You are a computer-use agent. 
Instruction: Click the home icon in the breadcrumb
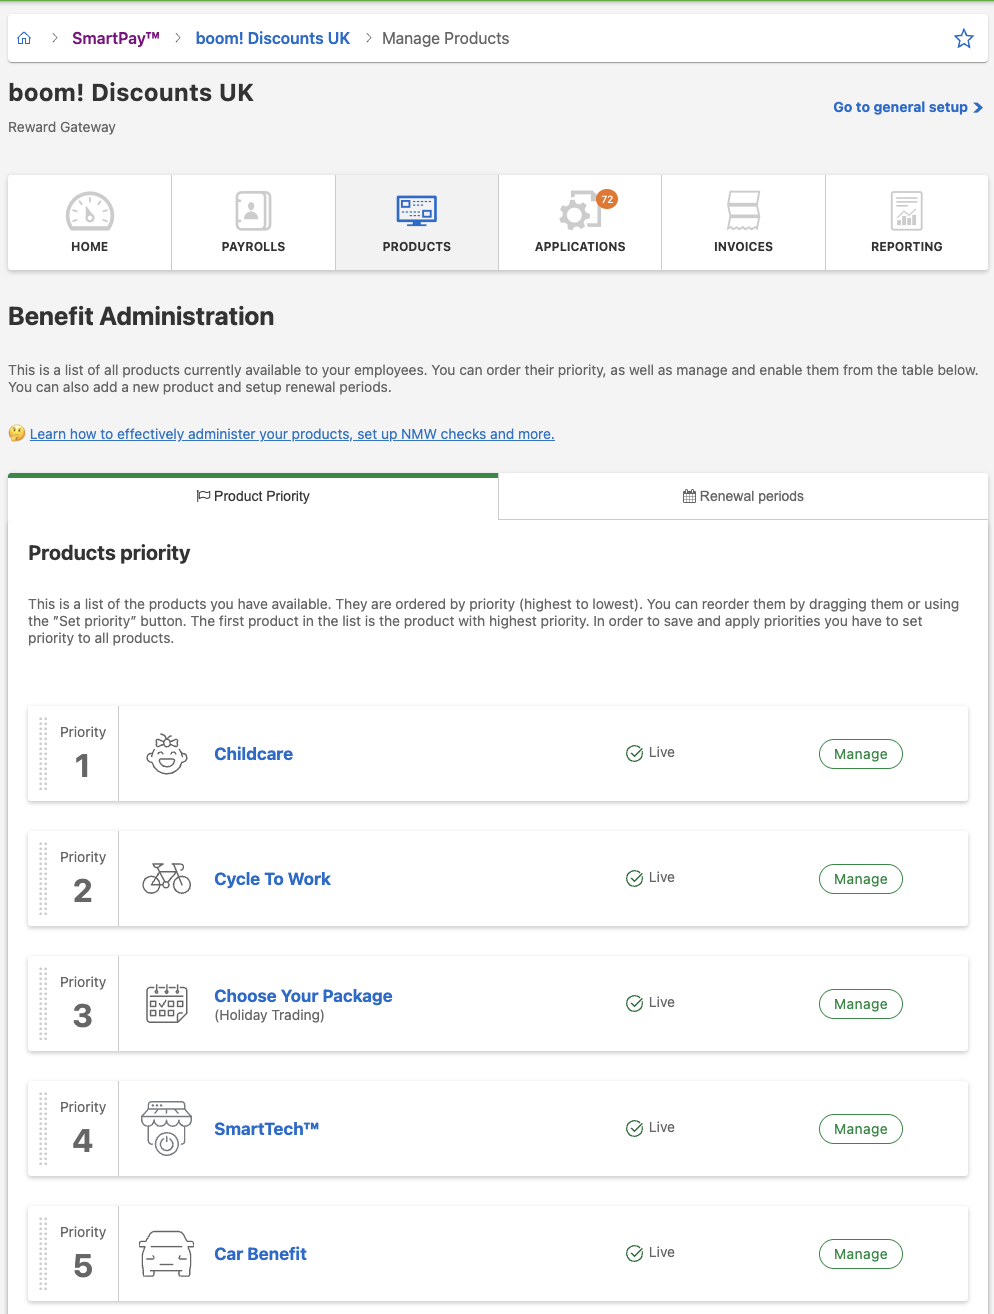click(24, 37)
